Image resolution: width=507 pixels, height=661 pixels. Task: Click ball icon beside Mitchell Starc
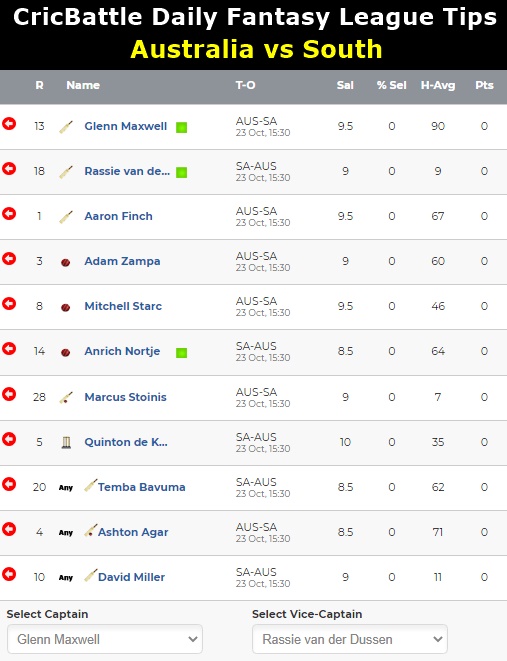click(x=65, y=307)
